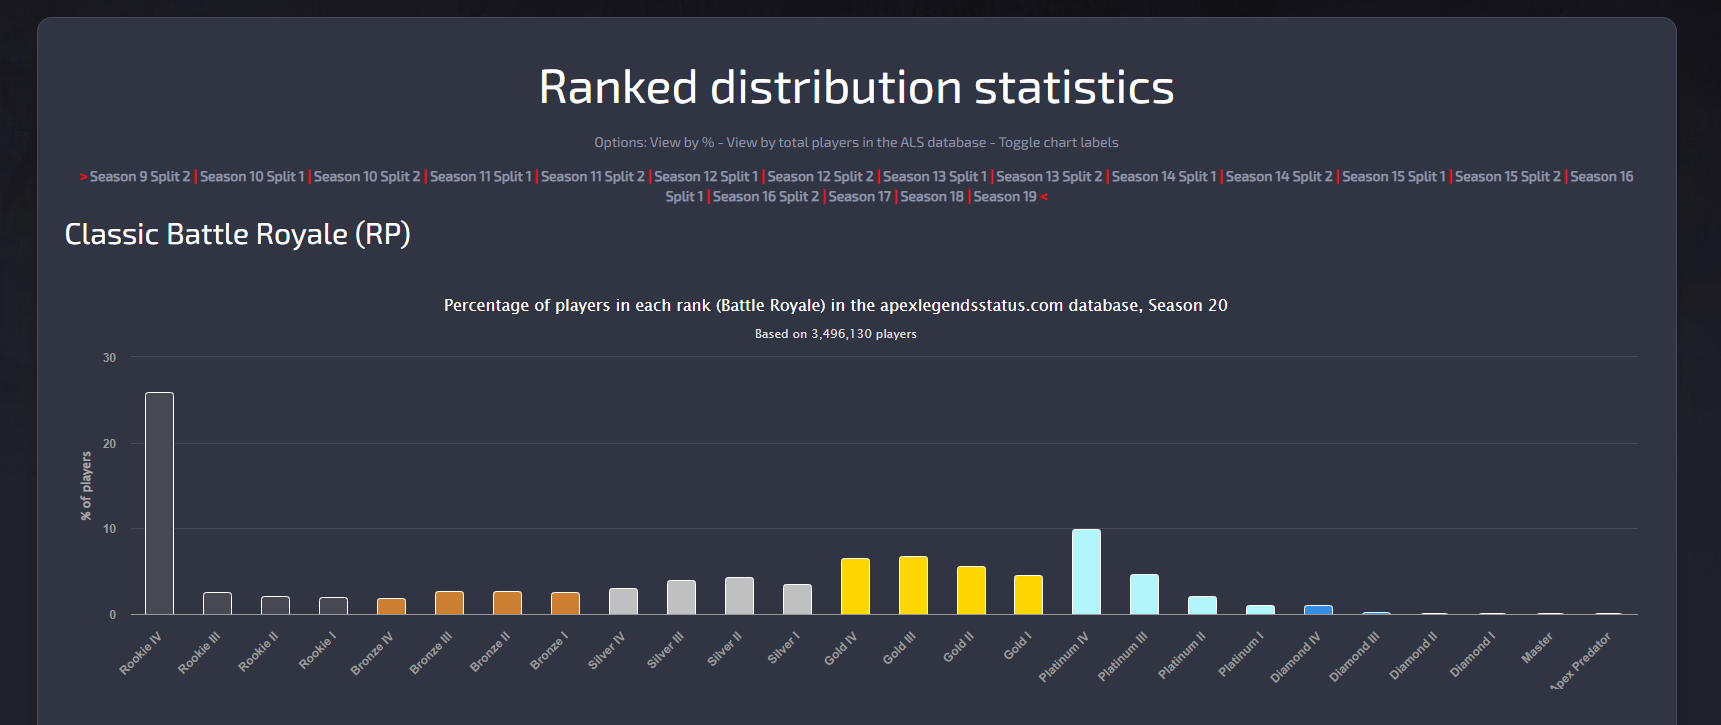Navigate to Season 16 Split 2
Image resolution: width=1721 pixels, height=725 pixels.
pyautogui.click(x=765, y=197)
